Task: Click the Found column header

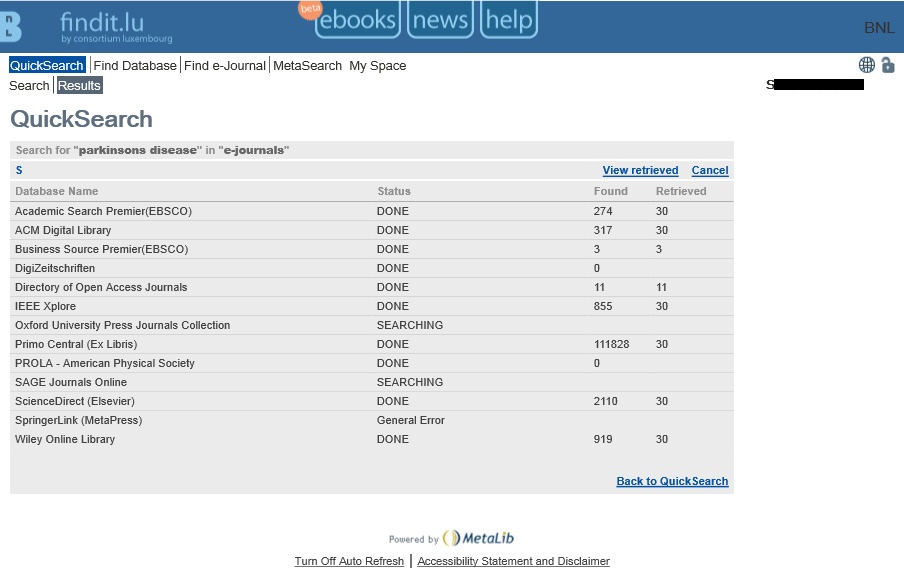Action: (611, 191)
